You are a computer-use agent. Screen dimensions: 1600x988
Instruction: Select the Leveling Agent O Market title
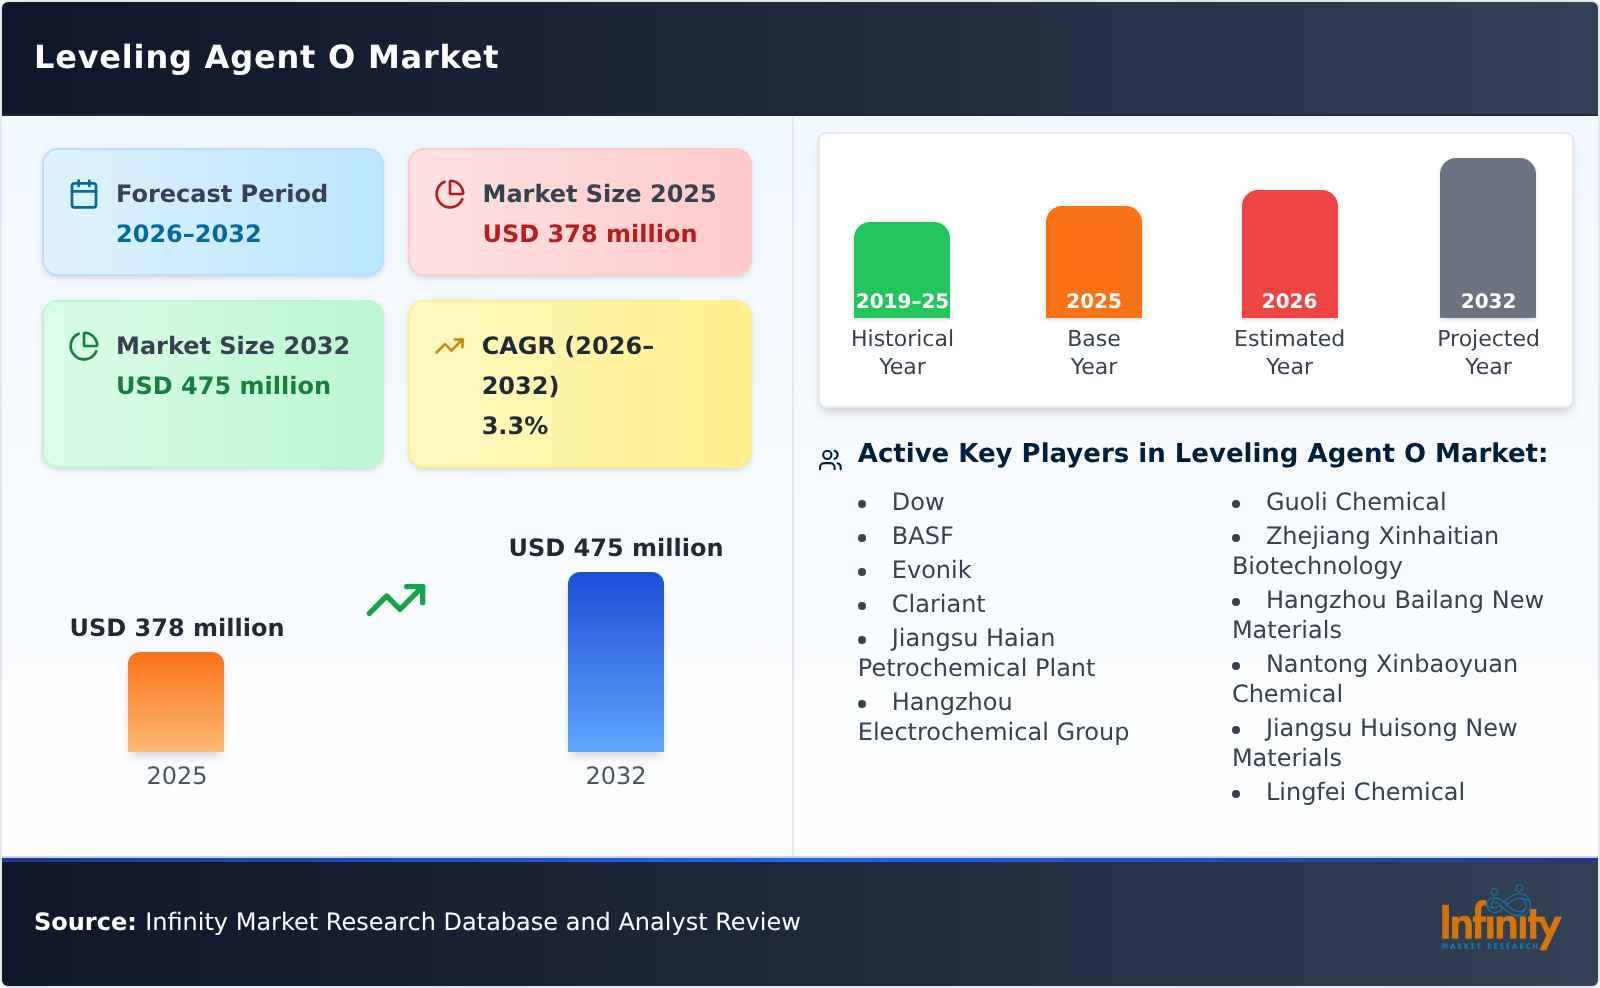267,57
